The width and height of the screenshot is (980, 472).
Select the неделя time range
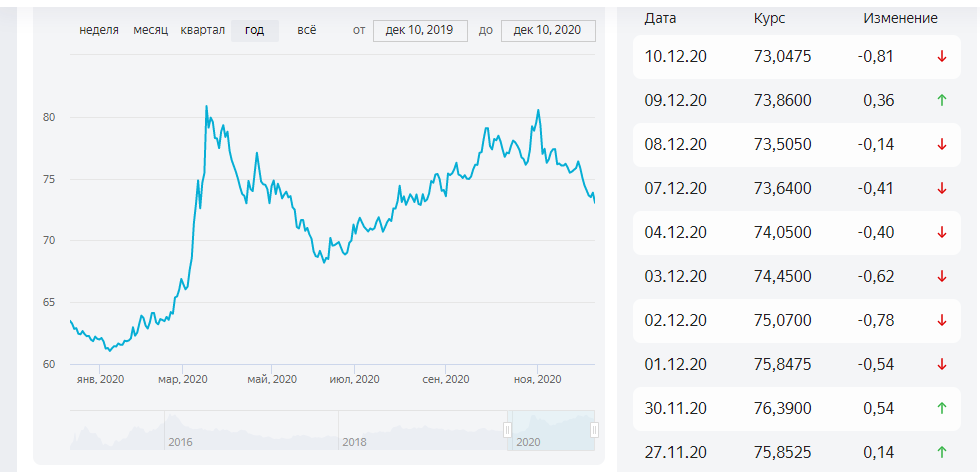coord(99,30)
